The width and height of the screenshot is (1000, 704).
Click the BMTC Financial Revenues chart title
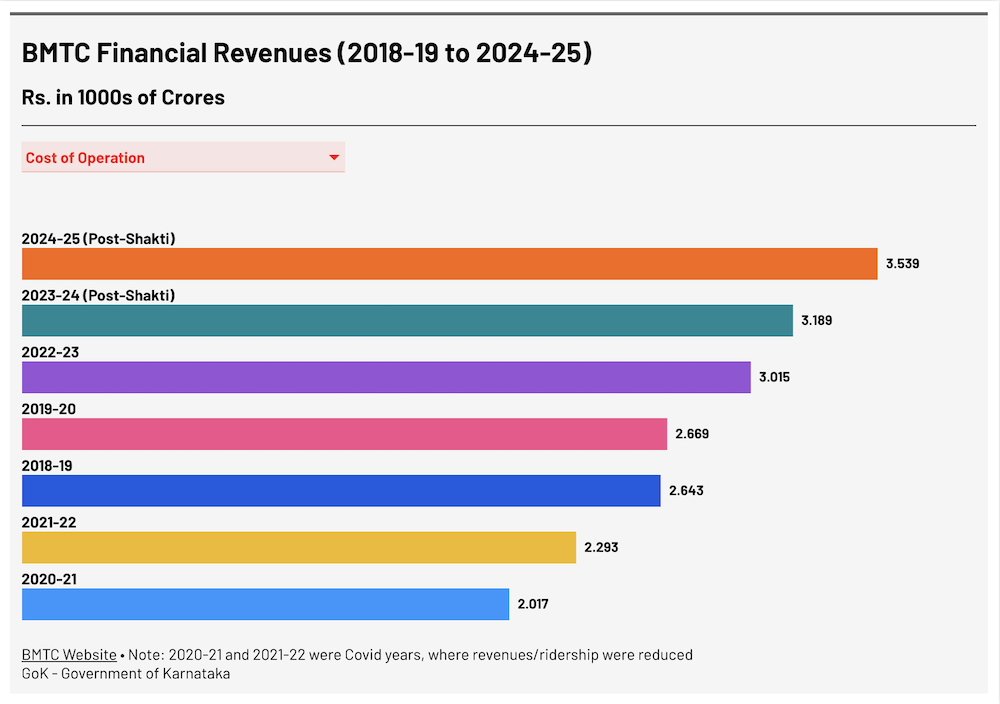(x=307, y=53)
